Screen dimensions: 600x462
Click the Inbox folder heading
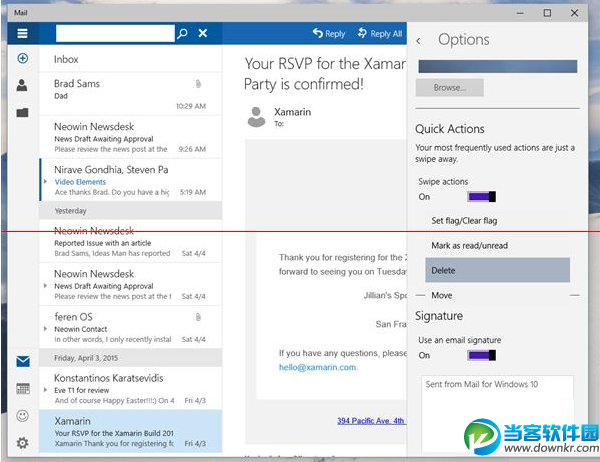(x=66, y=59)
